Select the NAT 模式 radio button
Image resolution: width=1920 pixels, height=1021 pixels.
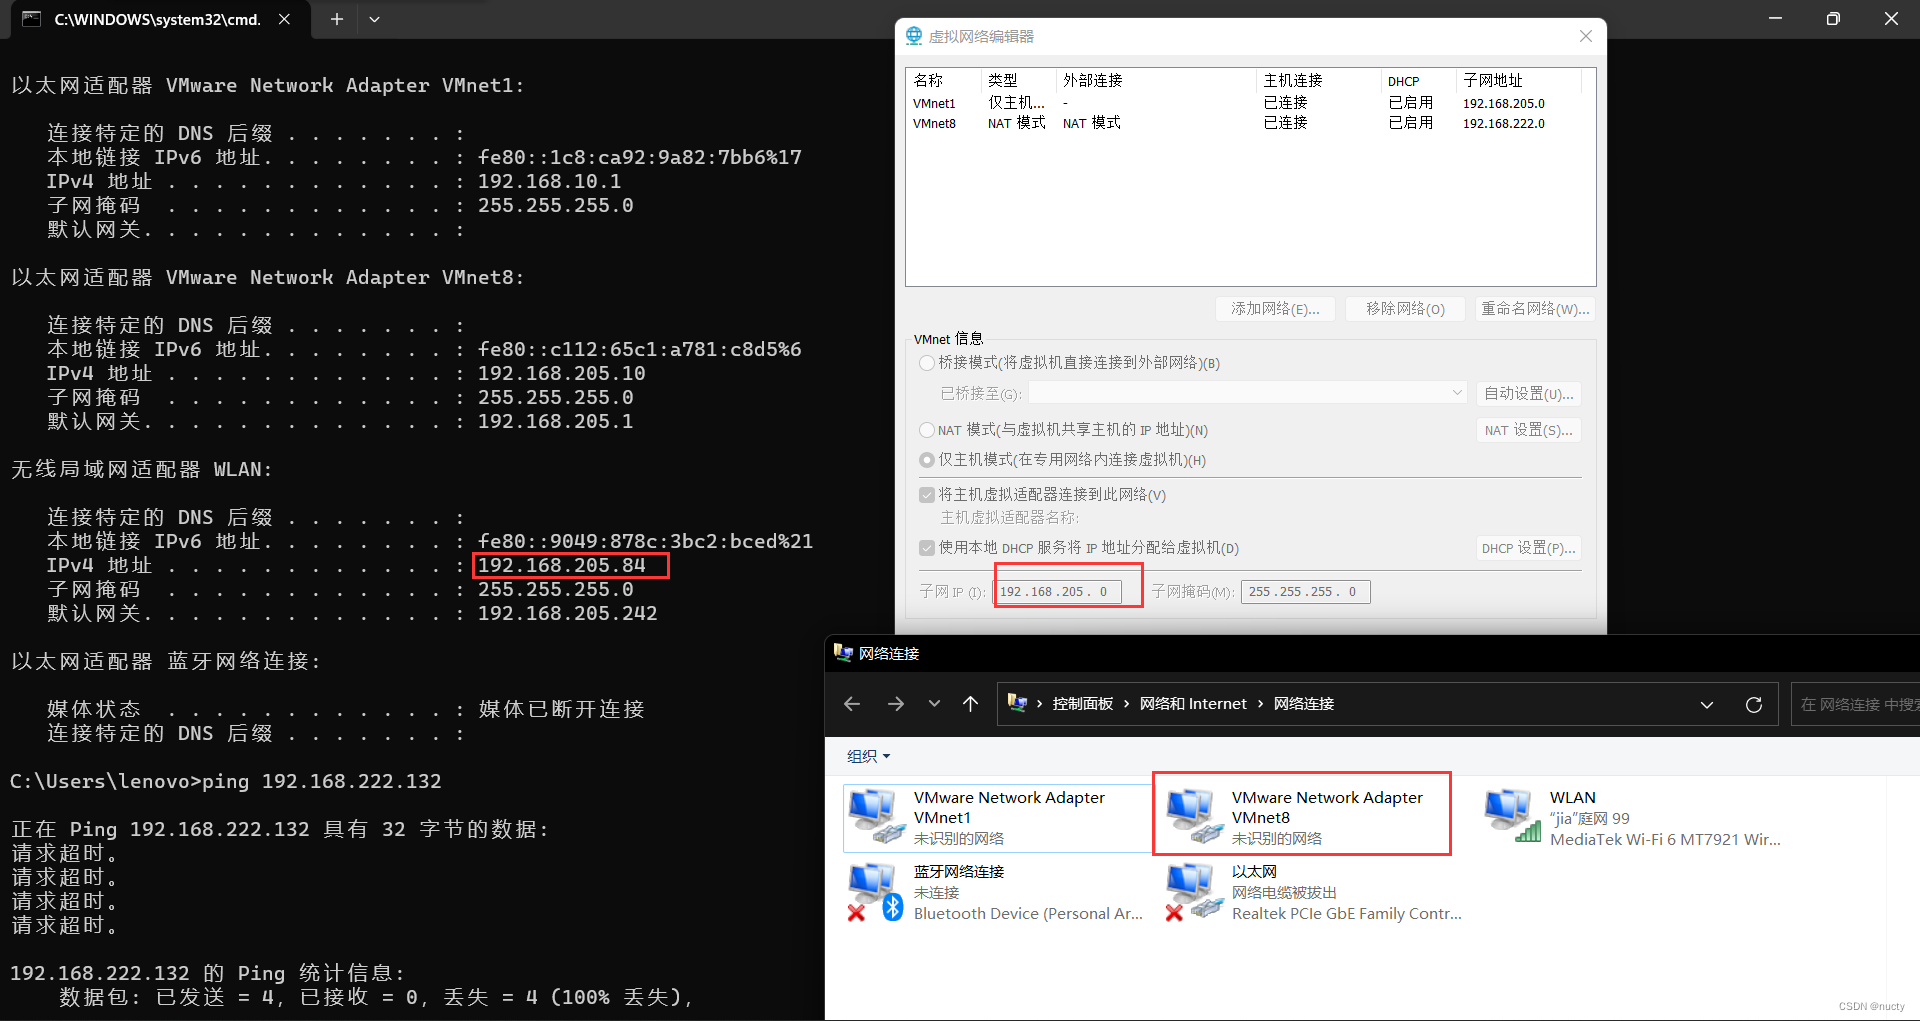point(927,430)
